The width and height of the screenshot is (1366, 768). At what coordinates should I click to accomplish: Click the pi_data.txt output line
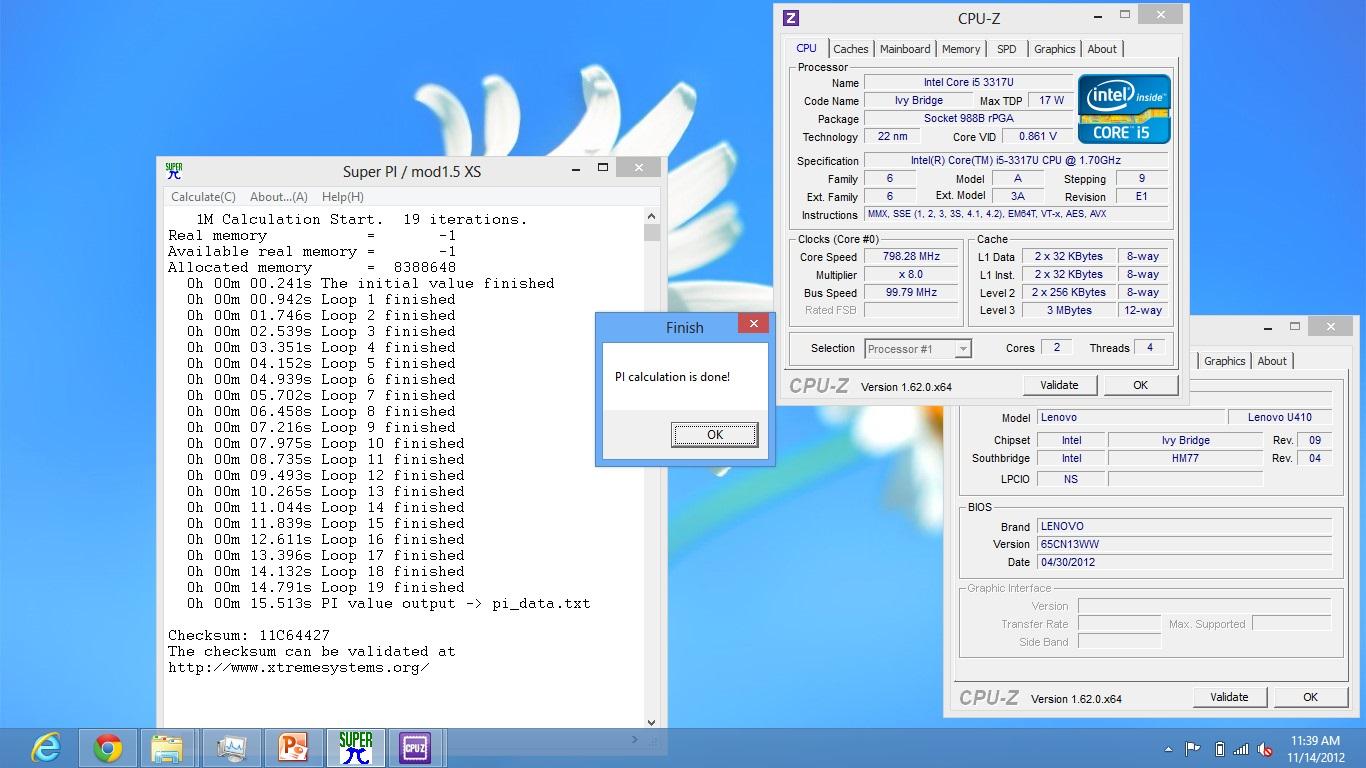(x=389, y=603)
